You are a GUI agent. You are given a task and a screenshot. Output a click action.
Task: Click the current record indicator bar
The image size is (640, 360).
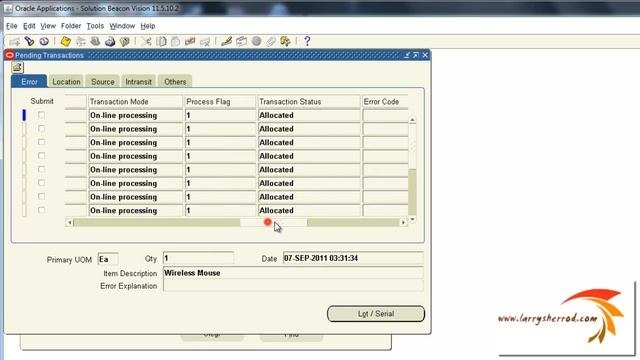pyautogui.click(x=24, y=115)
